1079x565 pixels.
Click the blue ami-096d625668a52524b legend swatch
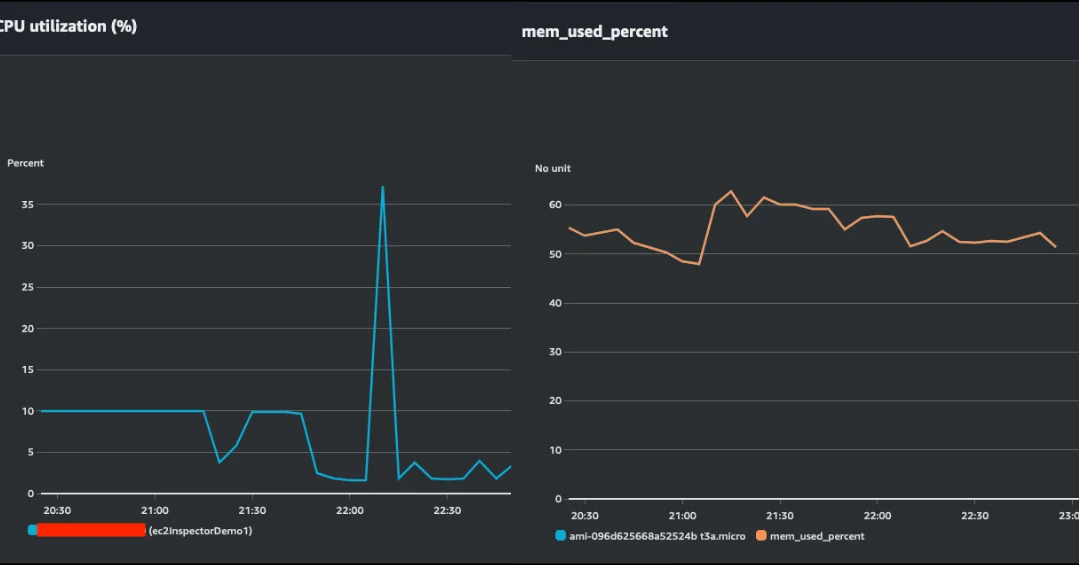(560, 535)
